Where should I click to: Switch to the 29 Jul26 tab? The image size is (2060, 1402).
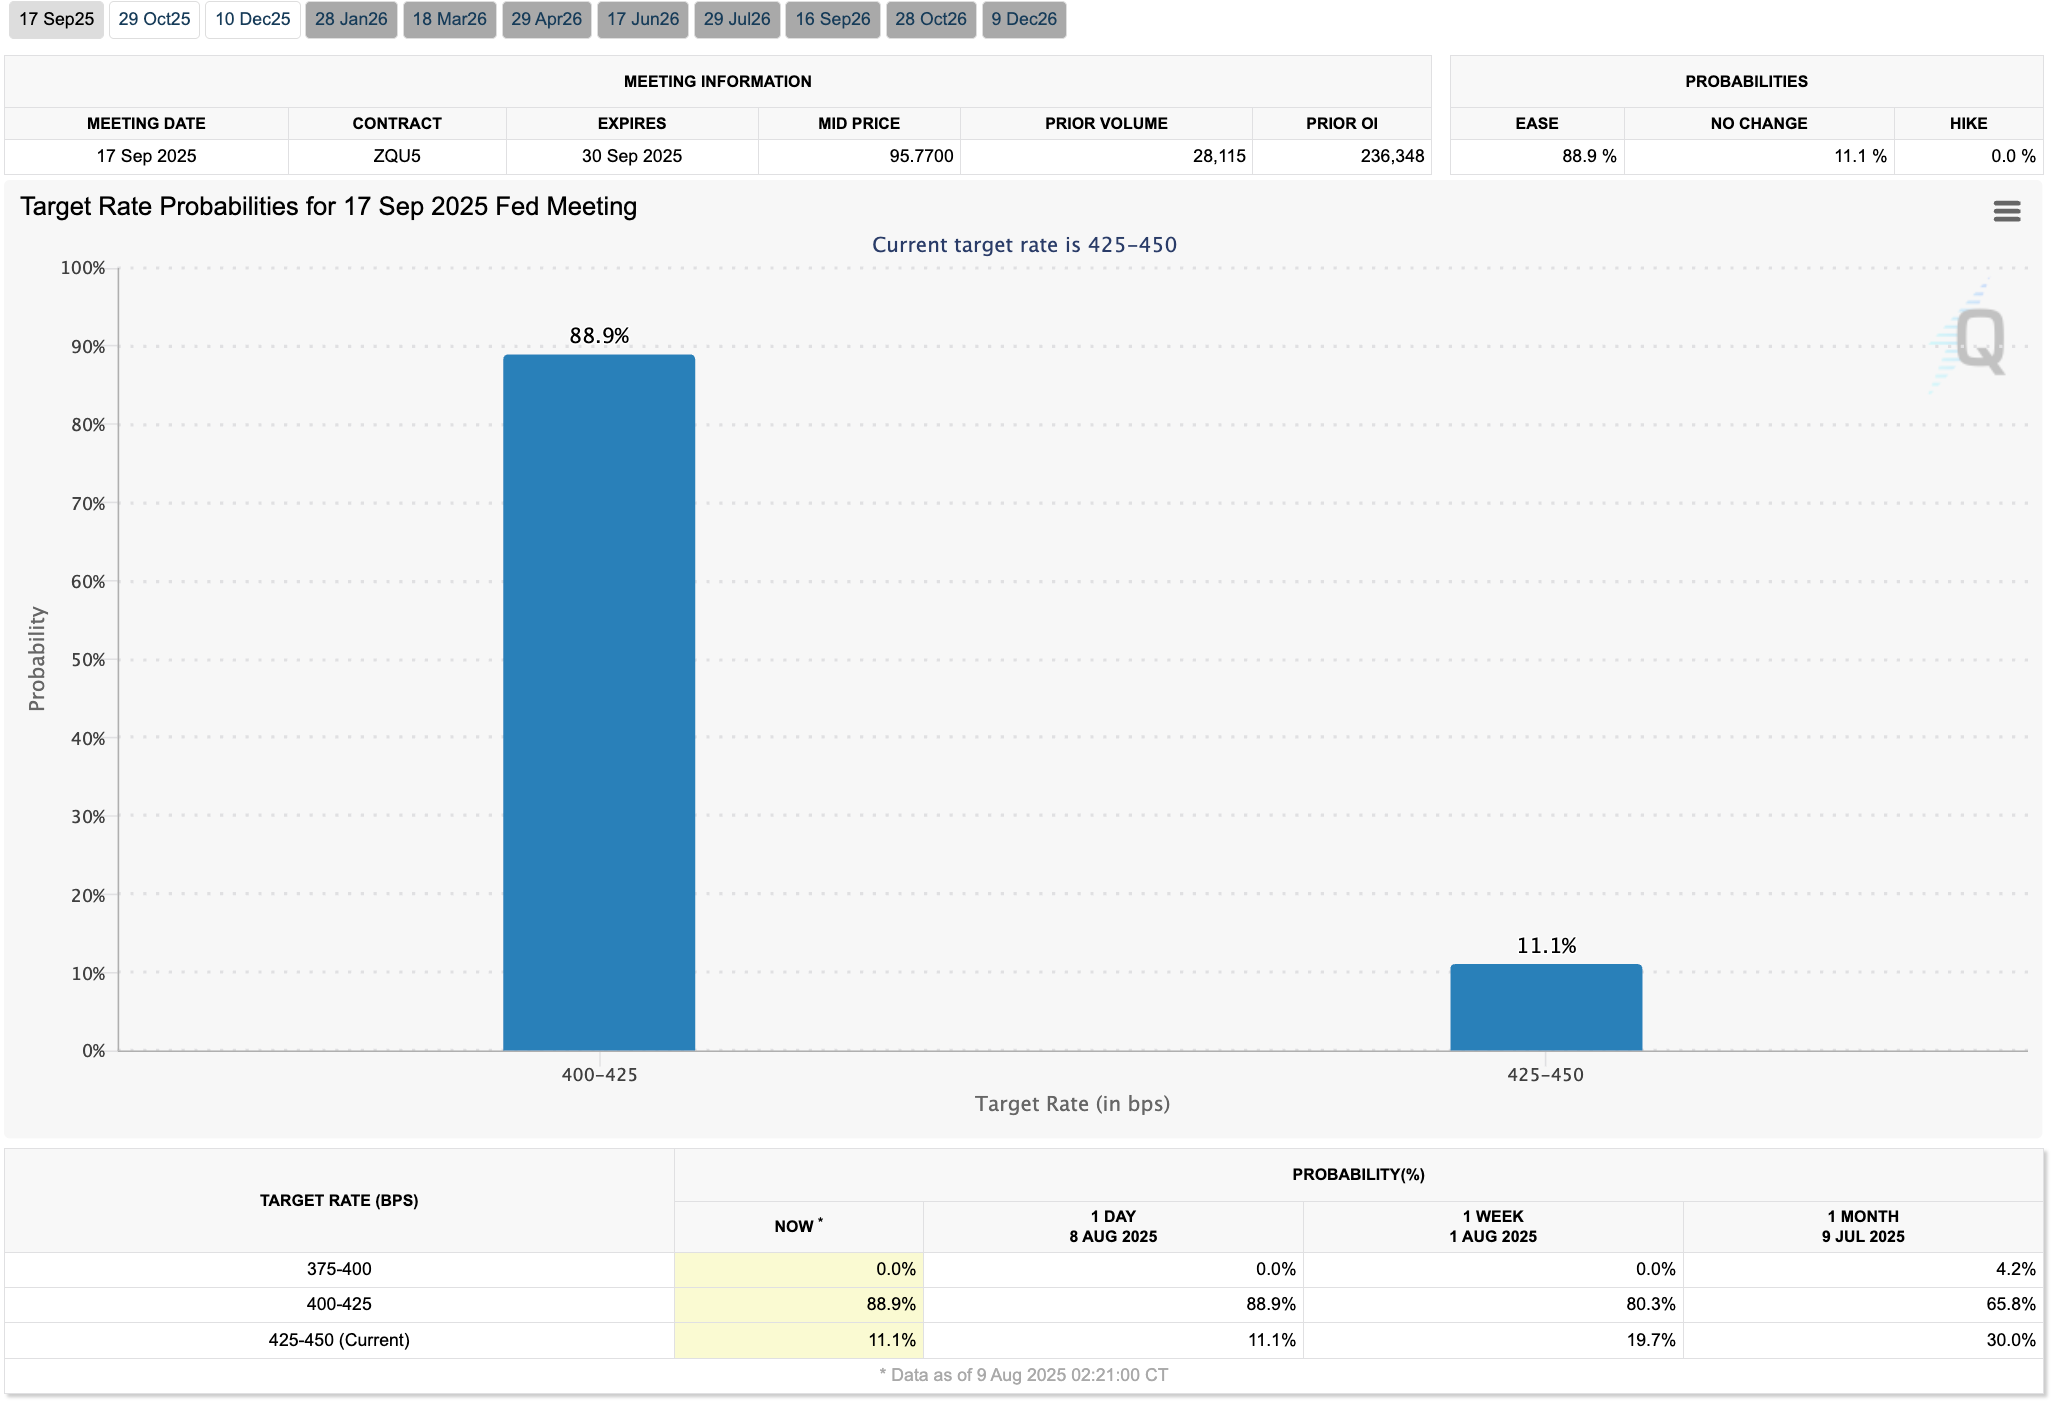(737, 19)
